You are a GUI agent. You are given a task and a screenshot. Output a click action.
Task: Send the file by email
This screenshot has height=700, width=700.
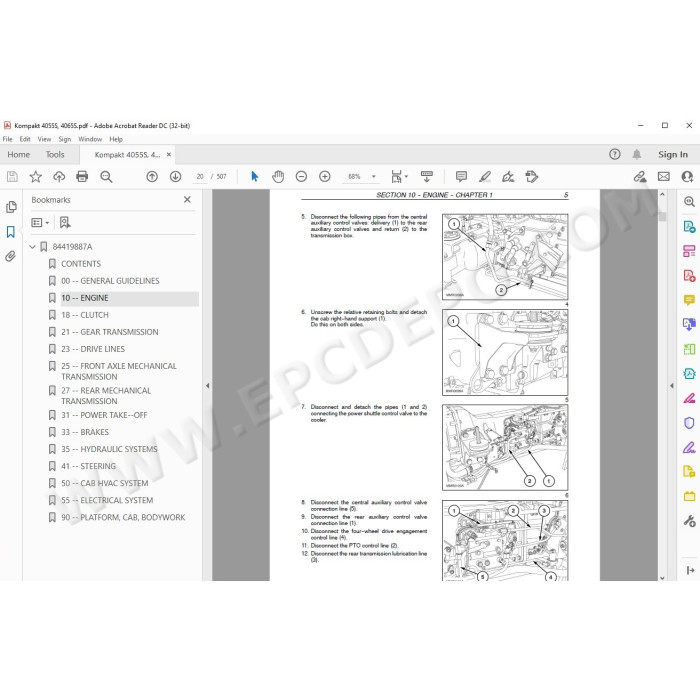(664, 177)
